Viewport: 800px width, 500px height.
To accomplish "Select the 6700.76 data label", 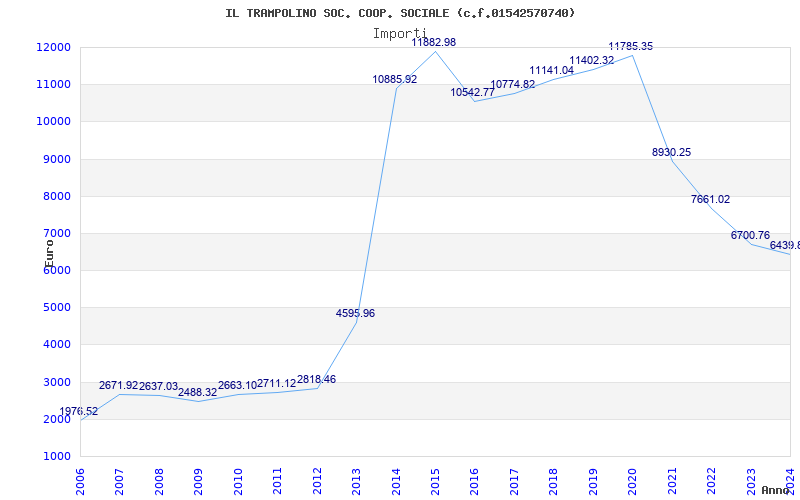I will 751,235.
